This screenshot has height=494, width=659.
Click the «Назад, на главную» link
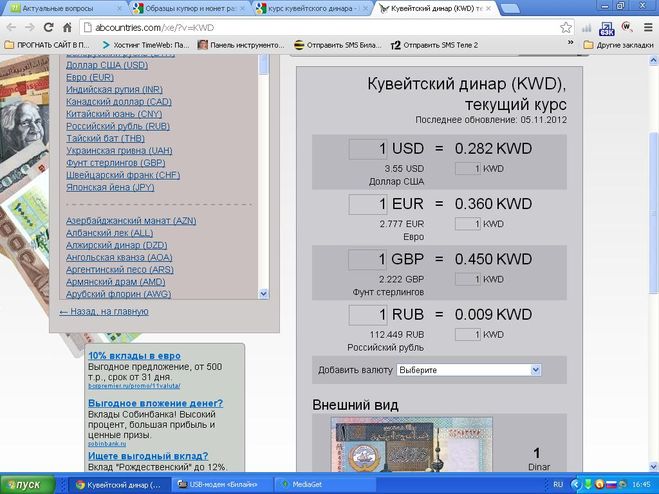coord(103,312)
